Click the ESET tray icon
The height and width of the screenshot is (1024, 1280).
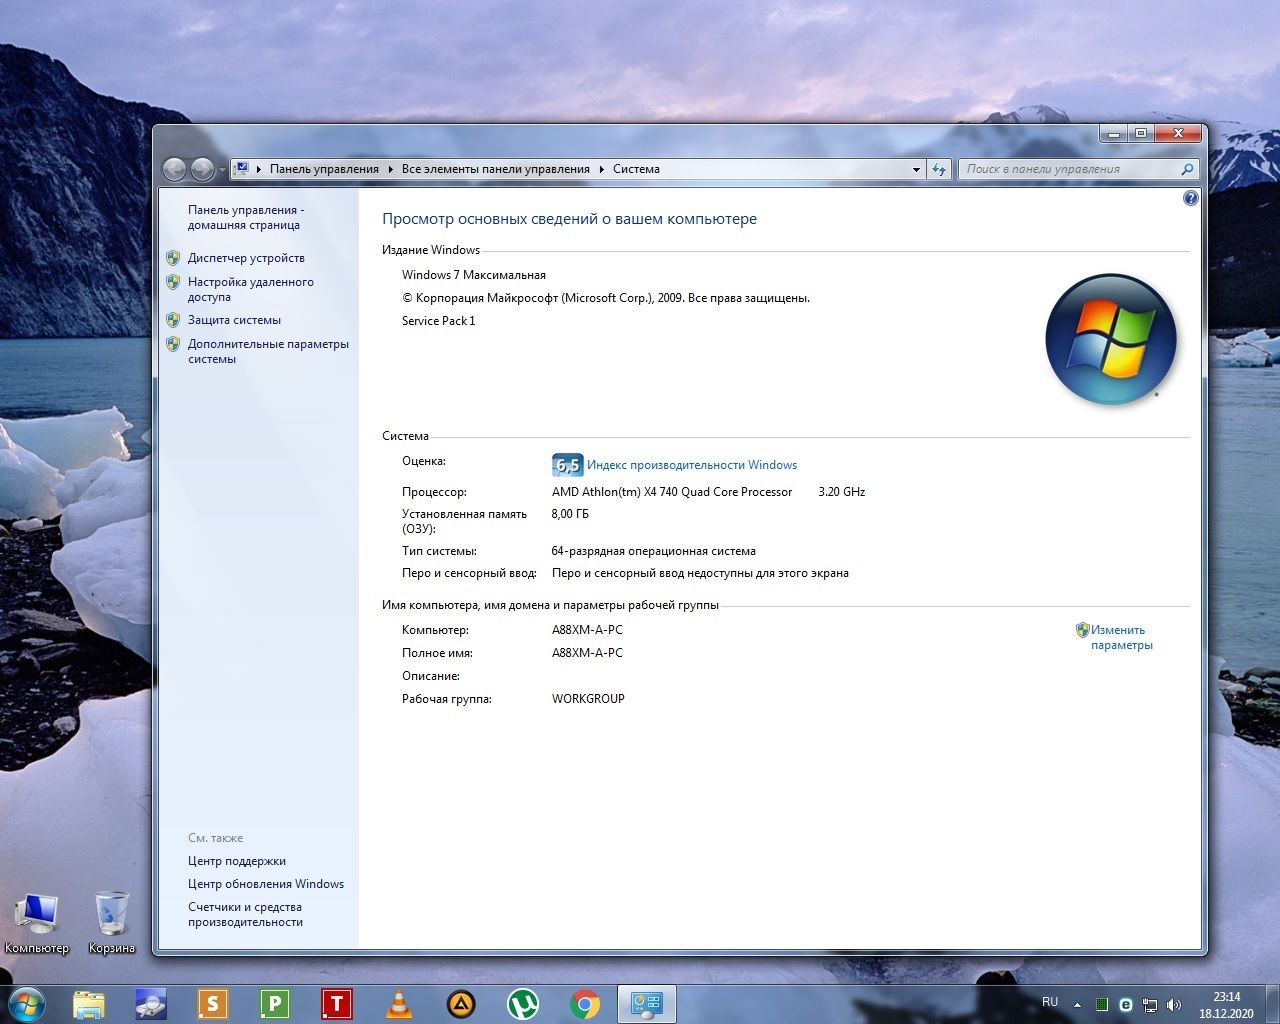(x=1126, y=1005)
